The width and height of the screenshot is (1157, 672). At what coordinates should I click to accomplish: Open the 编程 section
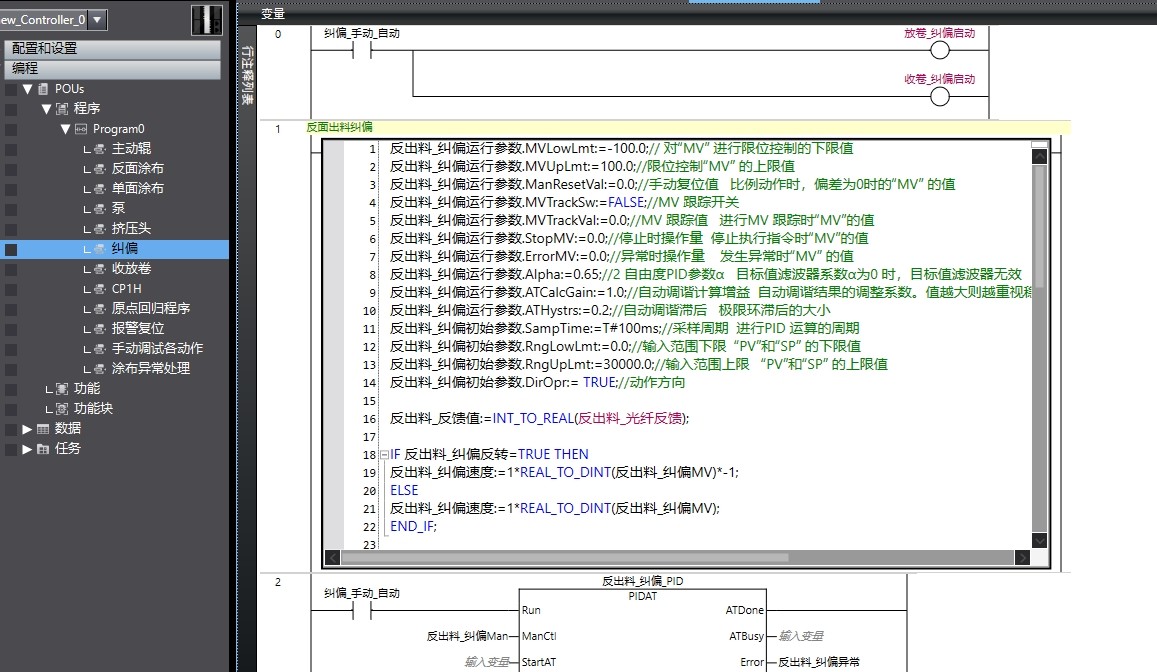click(112, 69)
